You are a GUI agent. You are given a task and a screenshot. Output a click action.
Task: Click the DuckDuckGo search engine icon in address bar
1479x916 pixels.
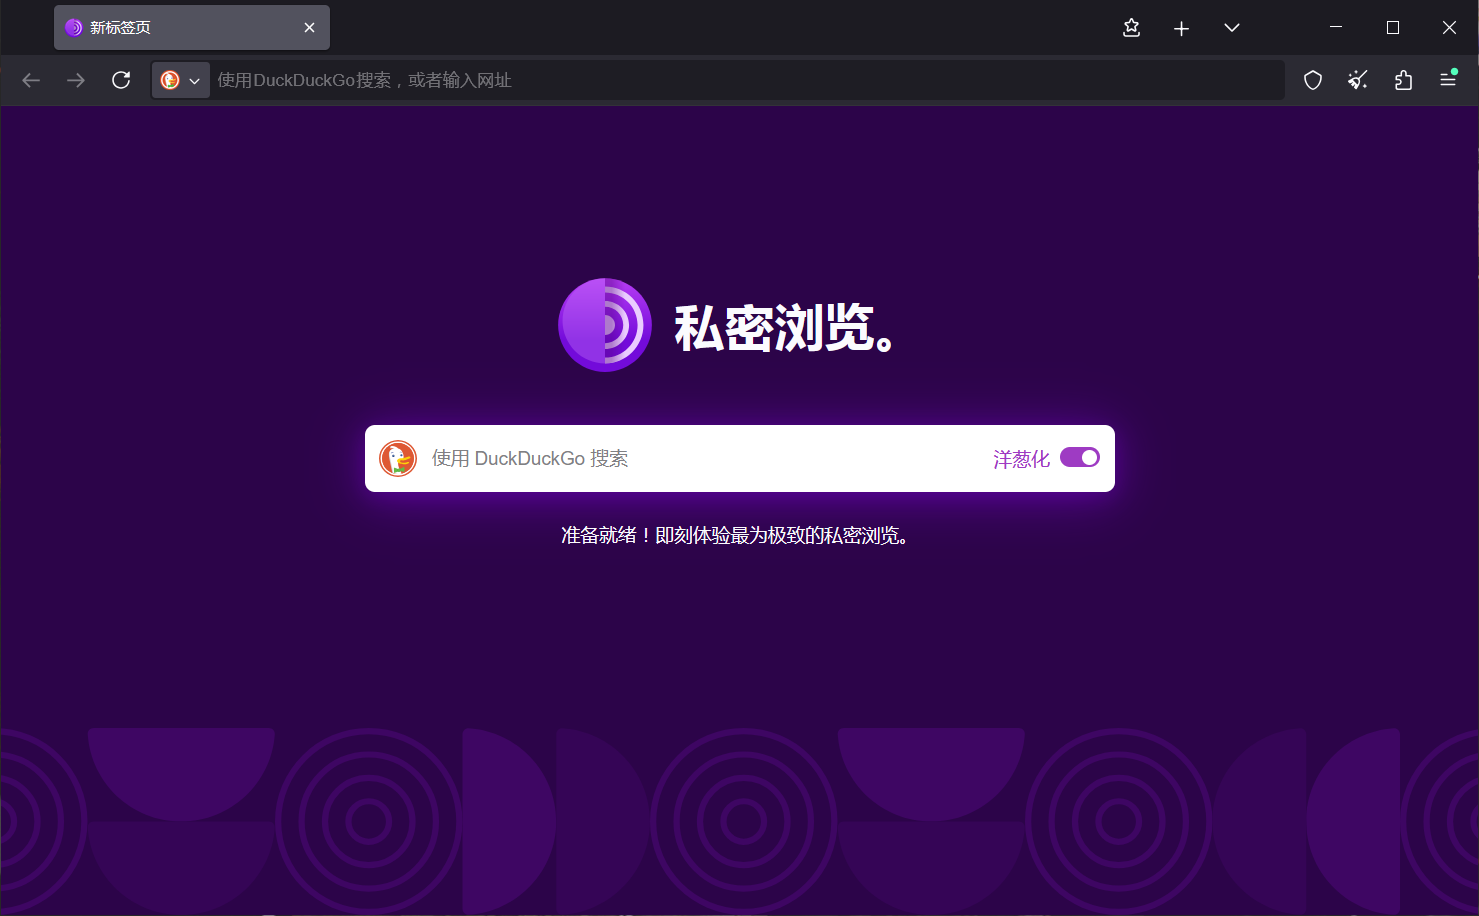point(171,80)
